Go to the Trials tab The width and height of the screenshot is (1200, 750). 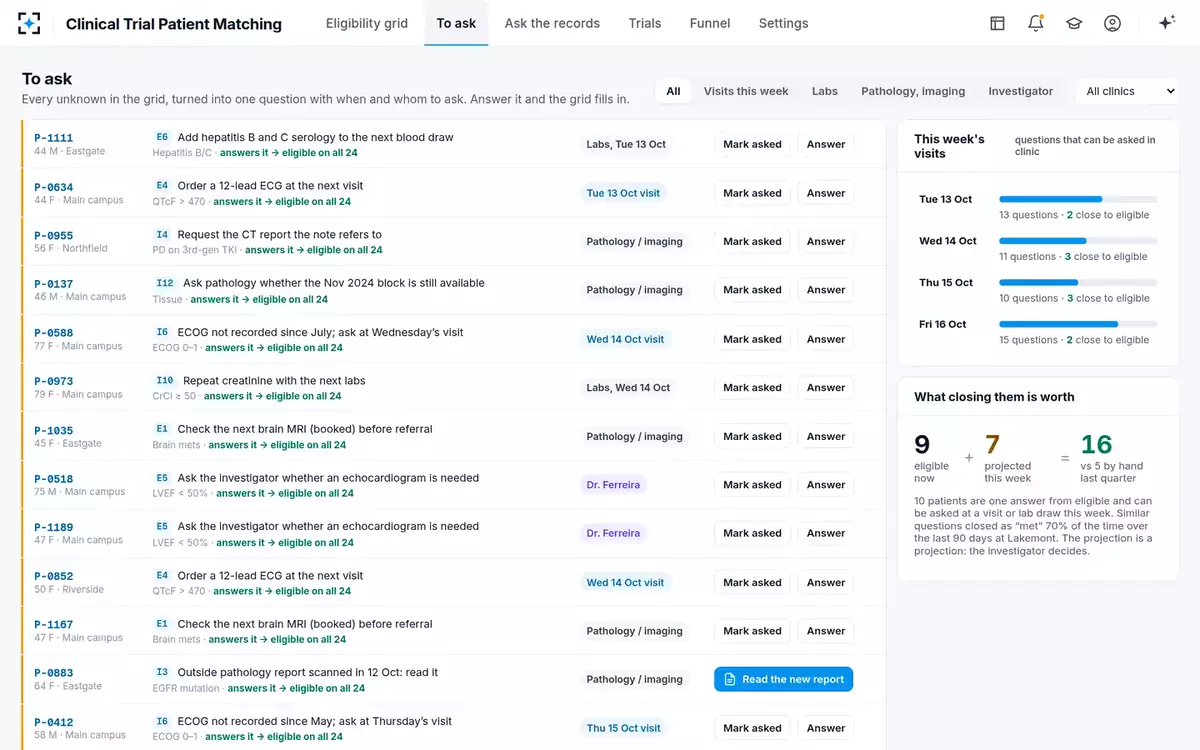pyautogui.click(x=645, y=23)
